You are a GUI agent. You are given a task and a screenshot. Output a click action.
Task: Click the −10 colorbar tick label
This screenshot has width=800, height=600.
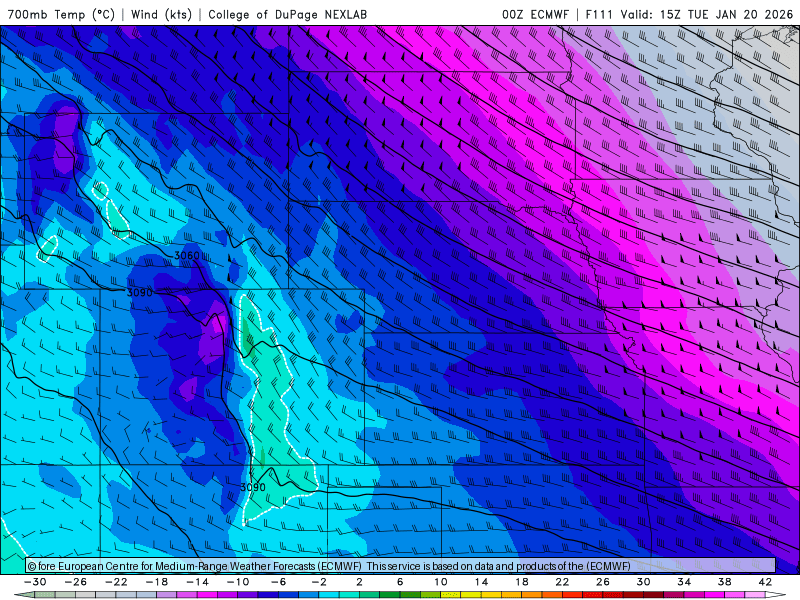(x=238, y=582)
